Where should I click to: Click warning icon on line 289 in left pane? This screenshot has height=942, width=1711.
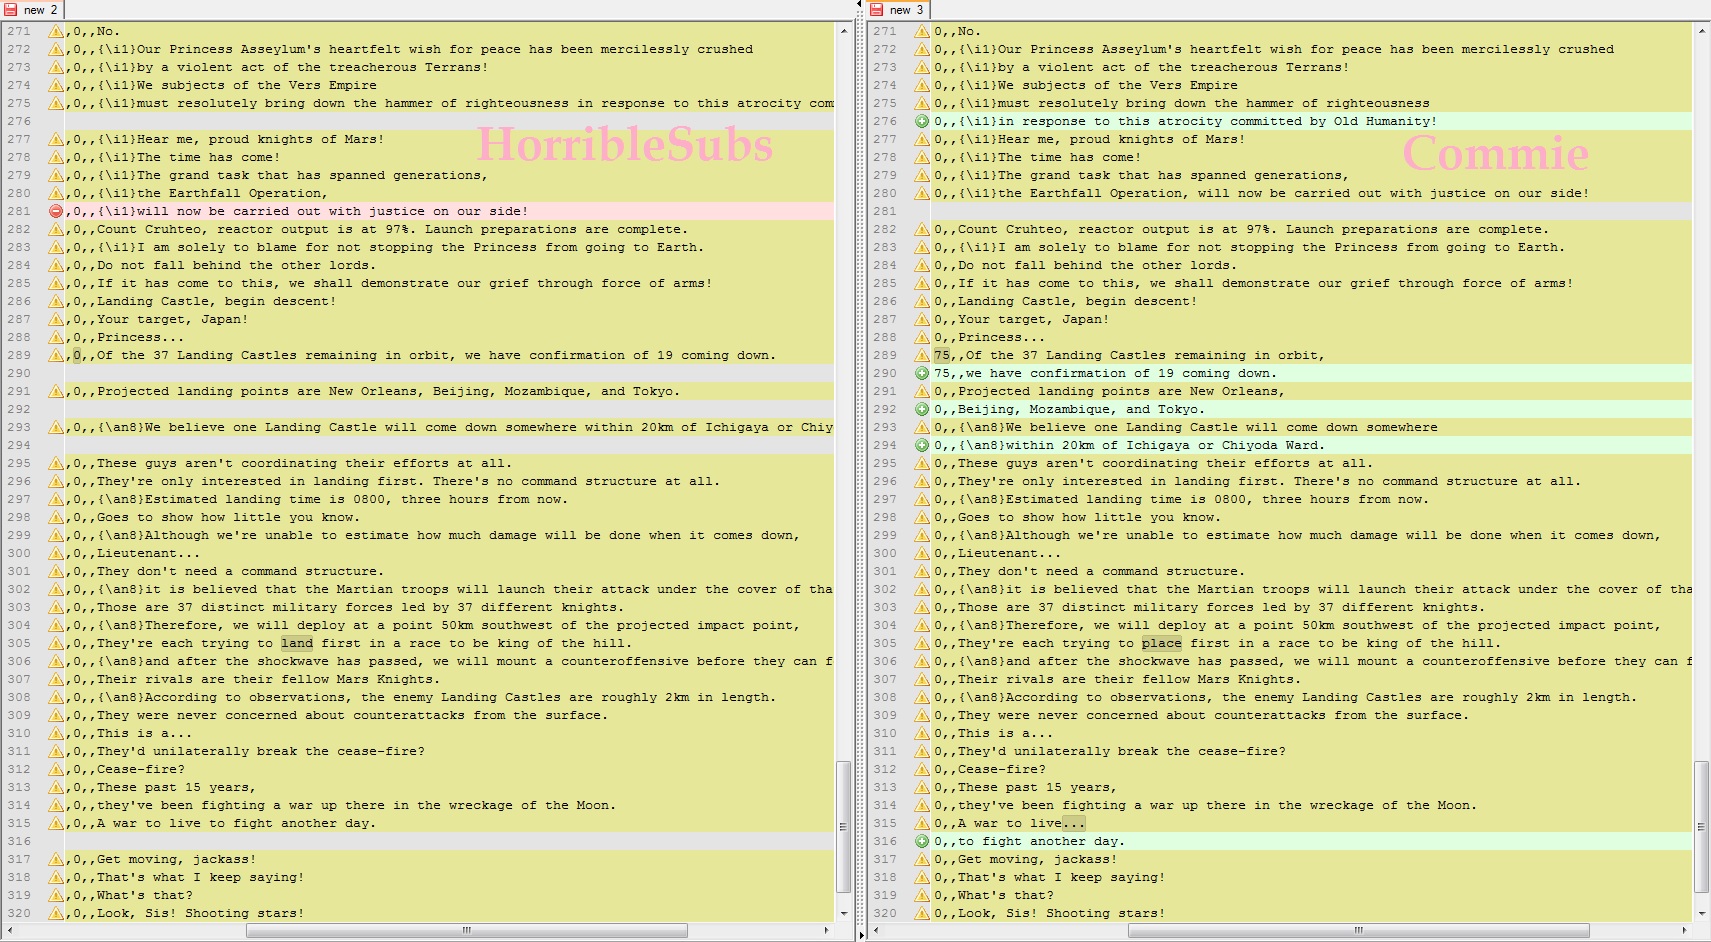pyautogui.click(x=56, y=355)
